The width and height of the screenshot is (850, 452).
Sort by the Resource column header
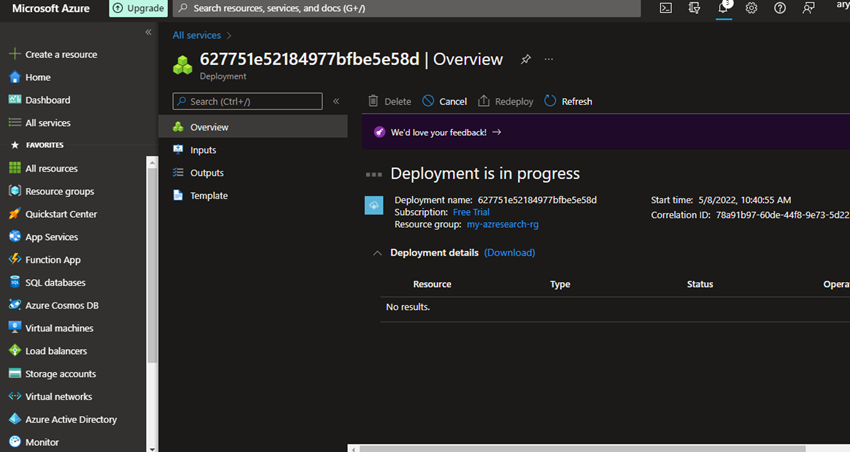pyautogui.click(x=432, y=284)
